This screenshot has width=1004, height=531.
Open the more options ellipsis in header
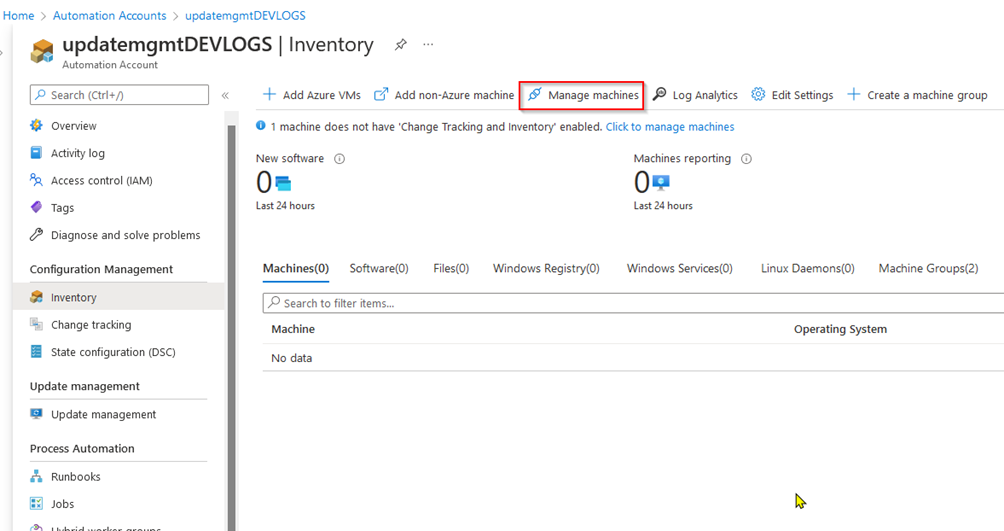[x=428, y=44]
